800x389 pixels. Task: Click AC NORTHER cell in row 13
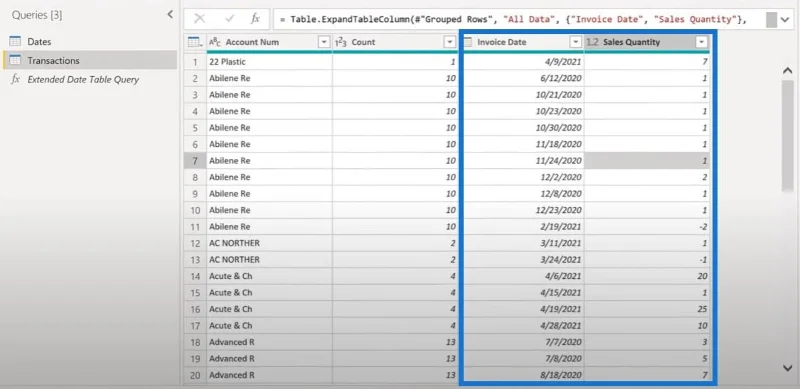tap(269, 259)
